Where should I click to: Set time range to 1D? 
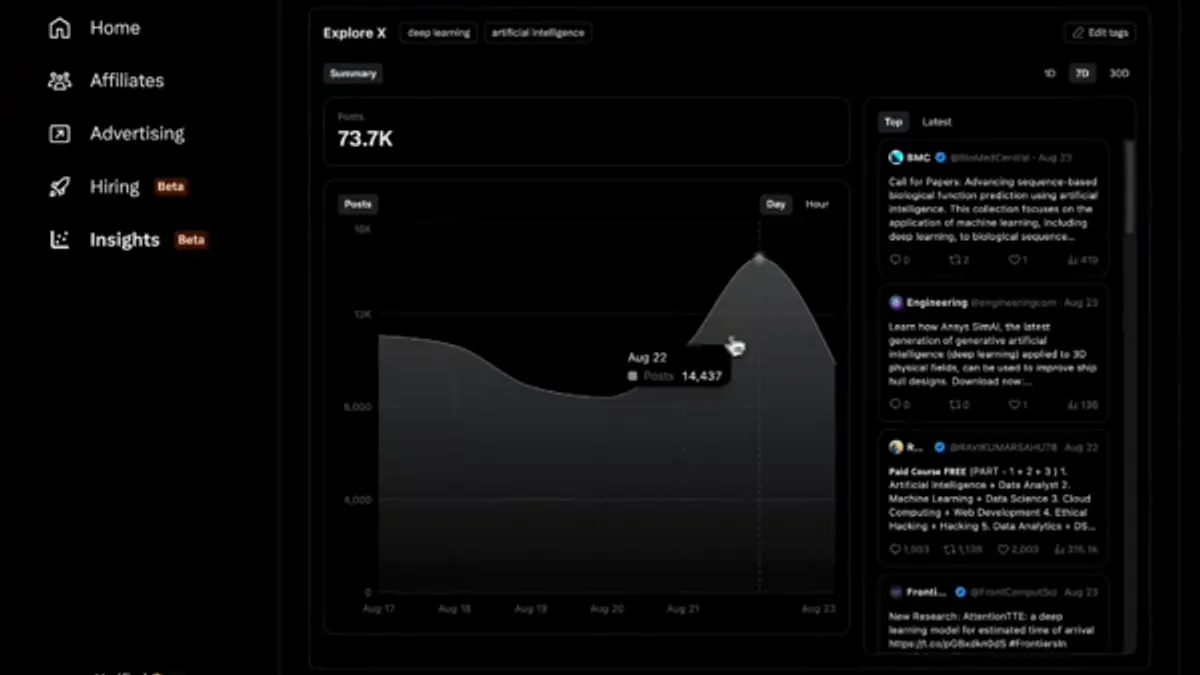(x=1050, y=73)
